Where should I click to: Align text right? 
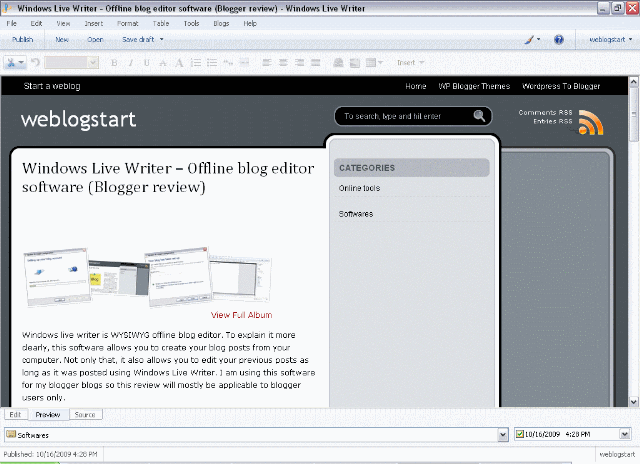[x=299, y=63]
